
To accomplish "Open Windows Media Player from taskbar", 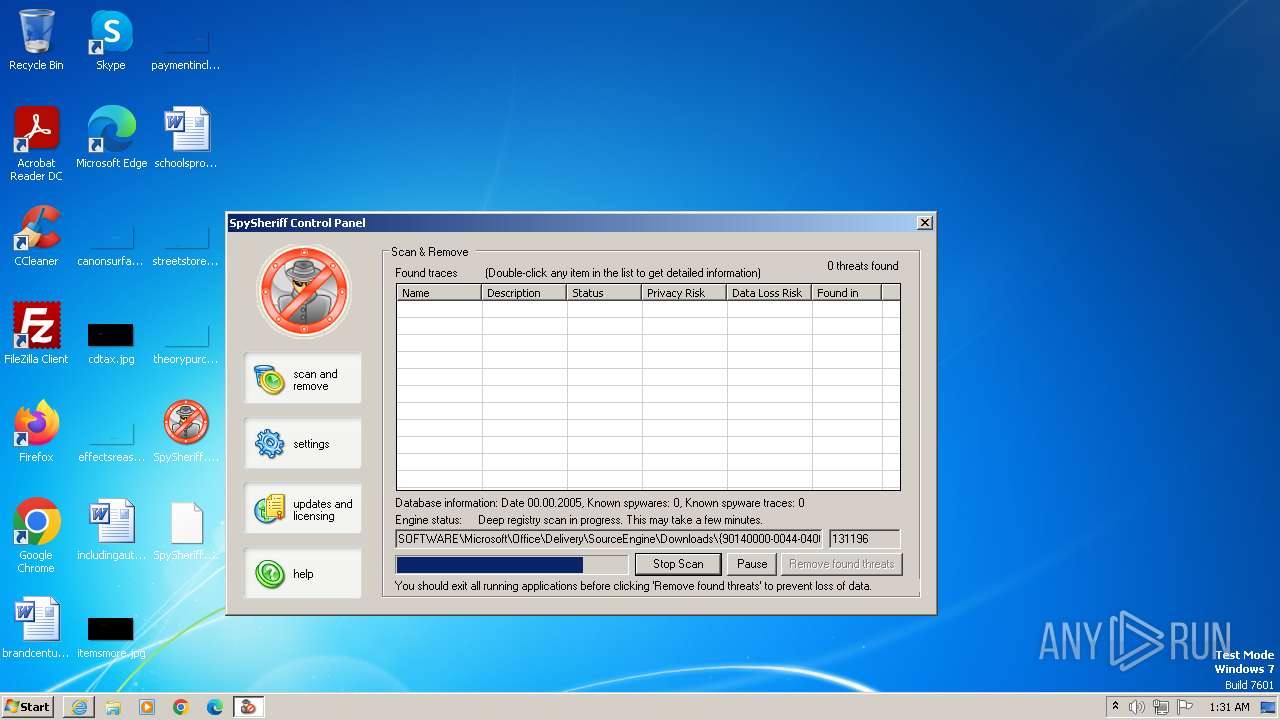I will click(x=147, y=707).
